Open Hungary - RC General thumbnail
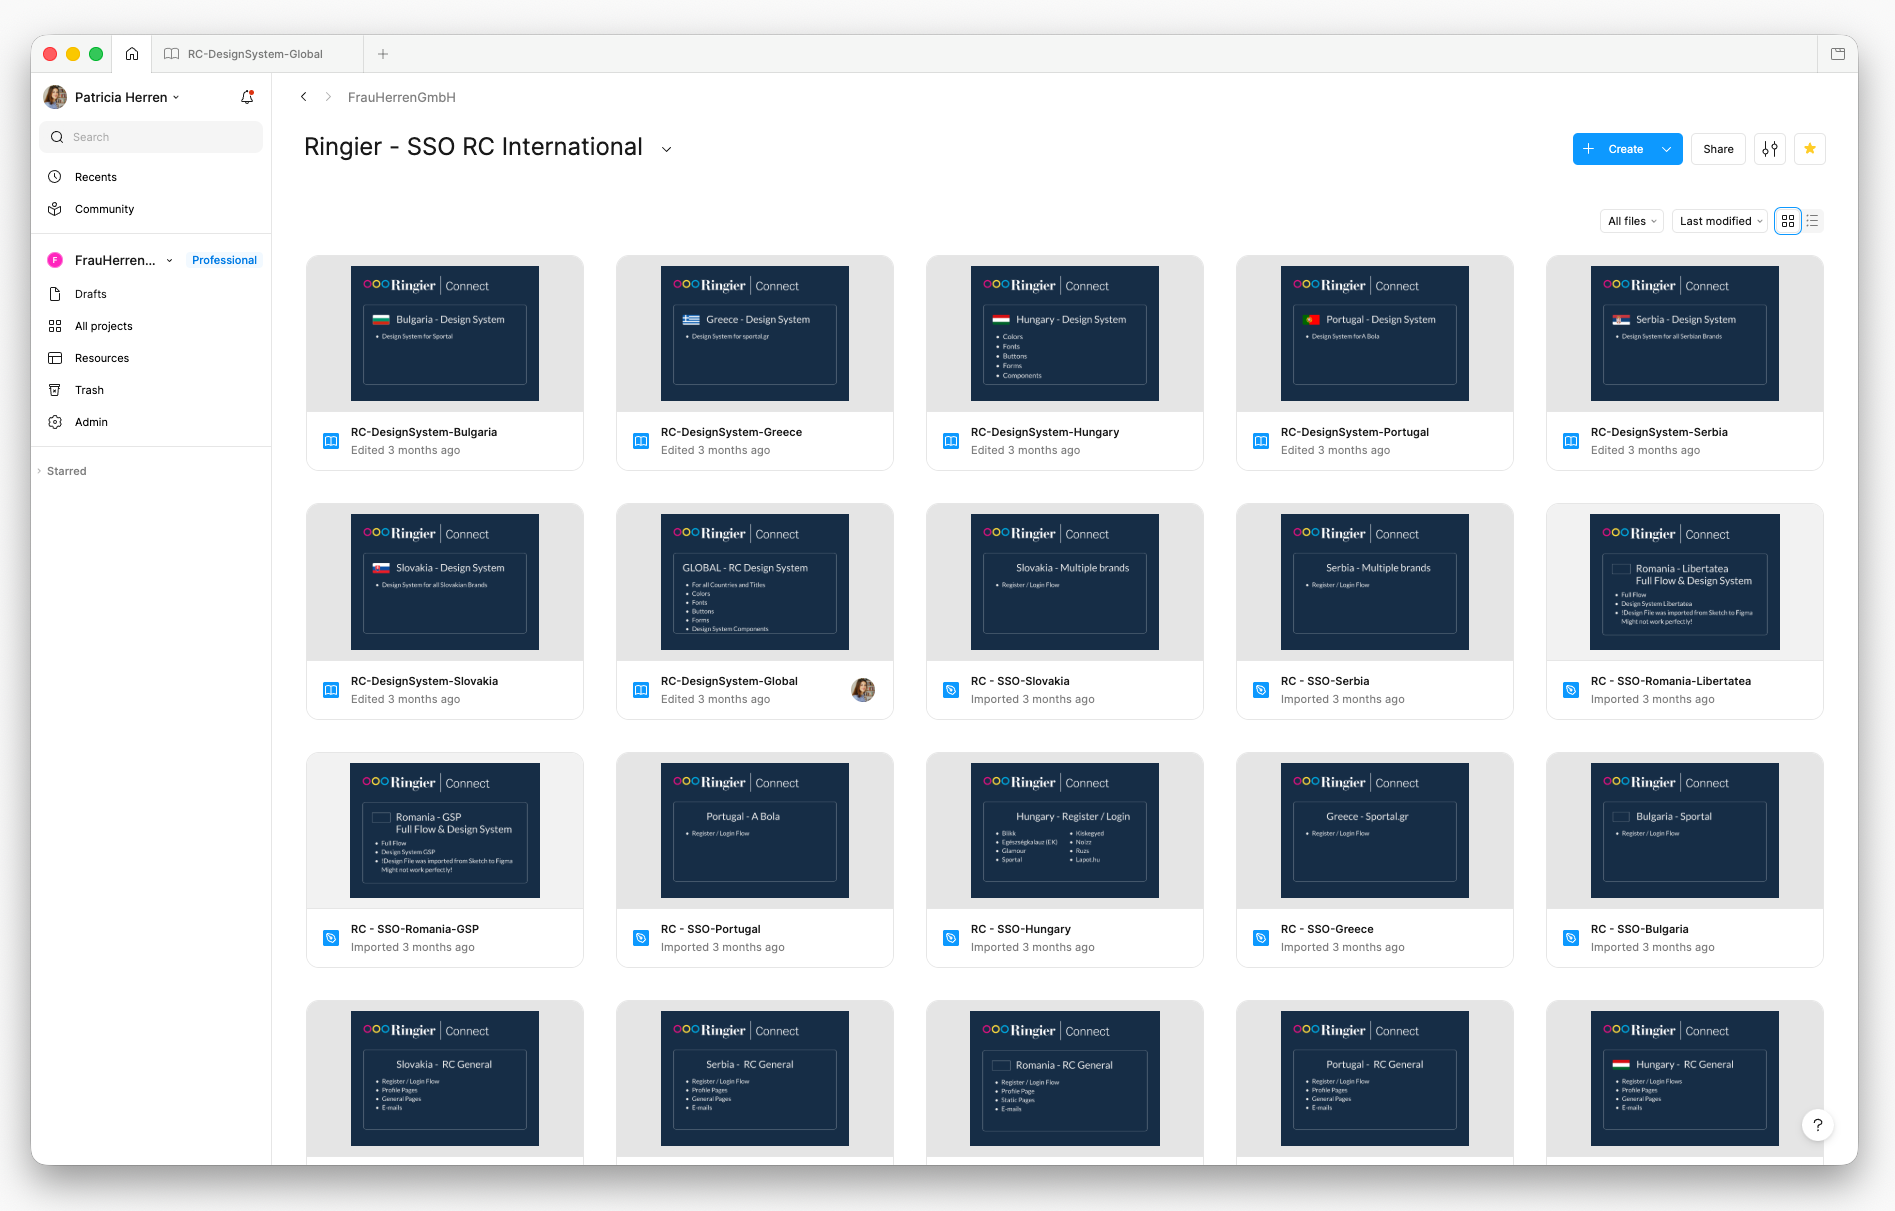This screenshot has width=1895, height=1211. (1685, 1078)
